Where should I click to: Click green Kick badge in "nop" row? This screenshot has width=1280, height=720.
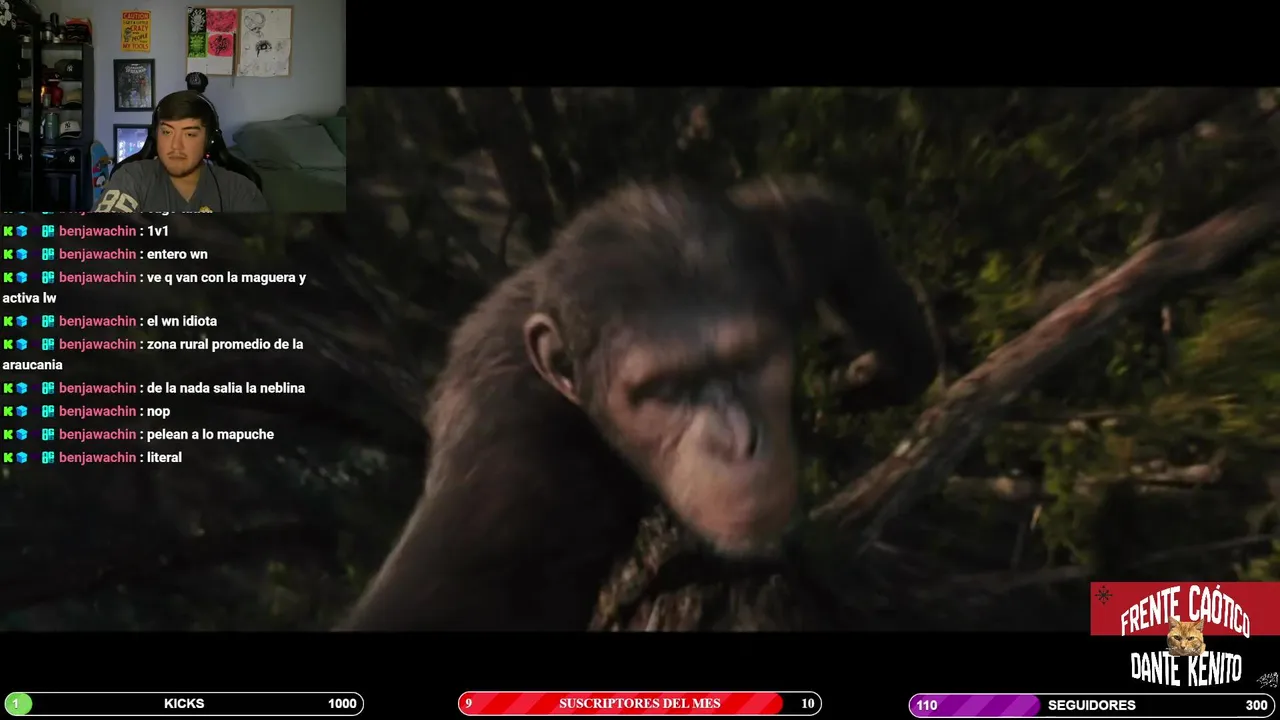click(8, 411)
